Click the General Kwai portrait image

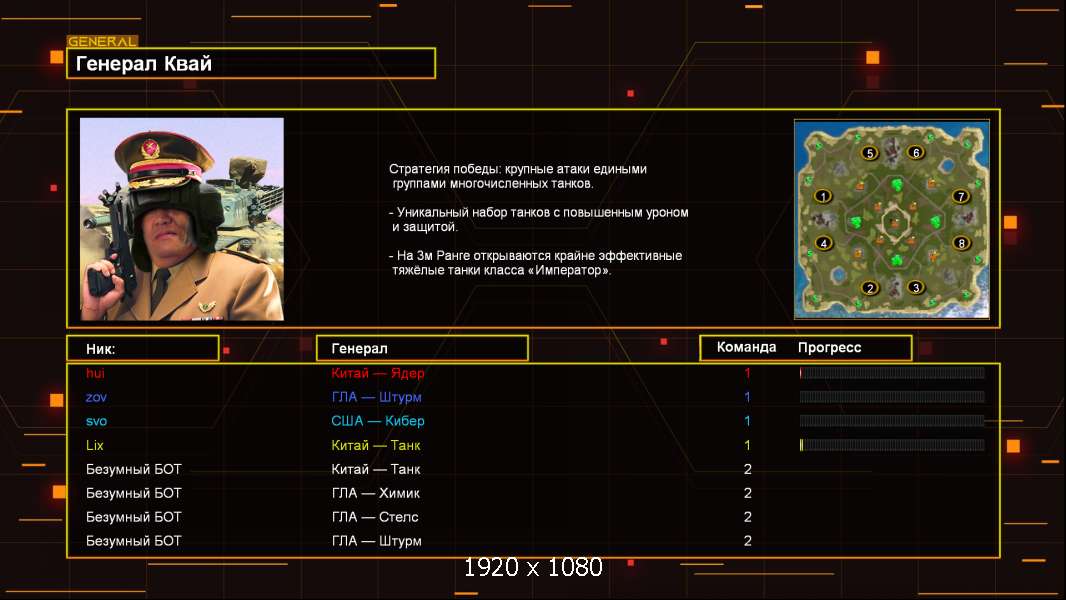(x=182, y=219)
